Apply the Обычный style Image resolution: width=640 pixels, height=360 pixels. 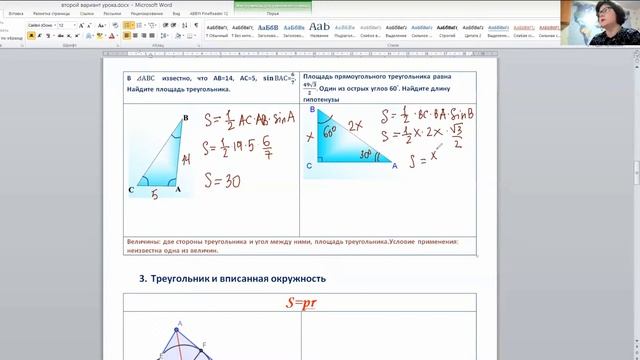[x=217, y=31]
